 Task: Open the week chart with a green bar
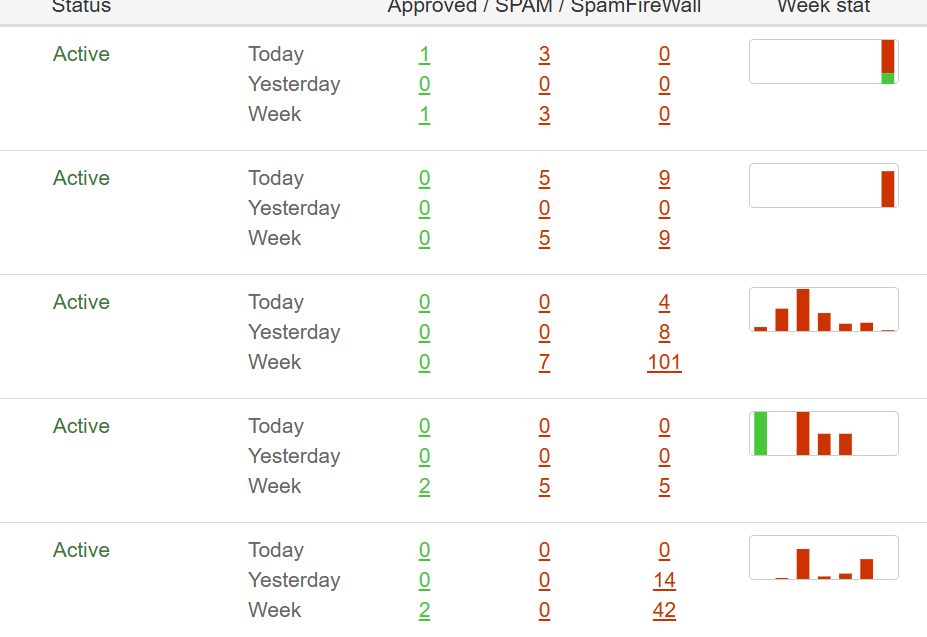coord(823,434)
